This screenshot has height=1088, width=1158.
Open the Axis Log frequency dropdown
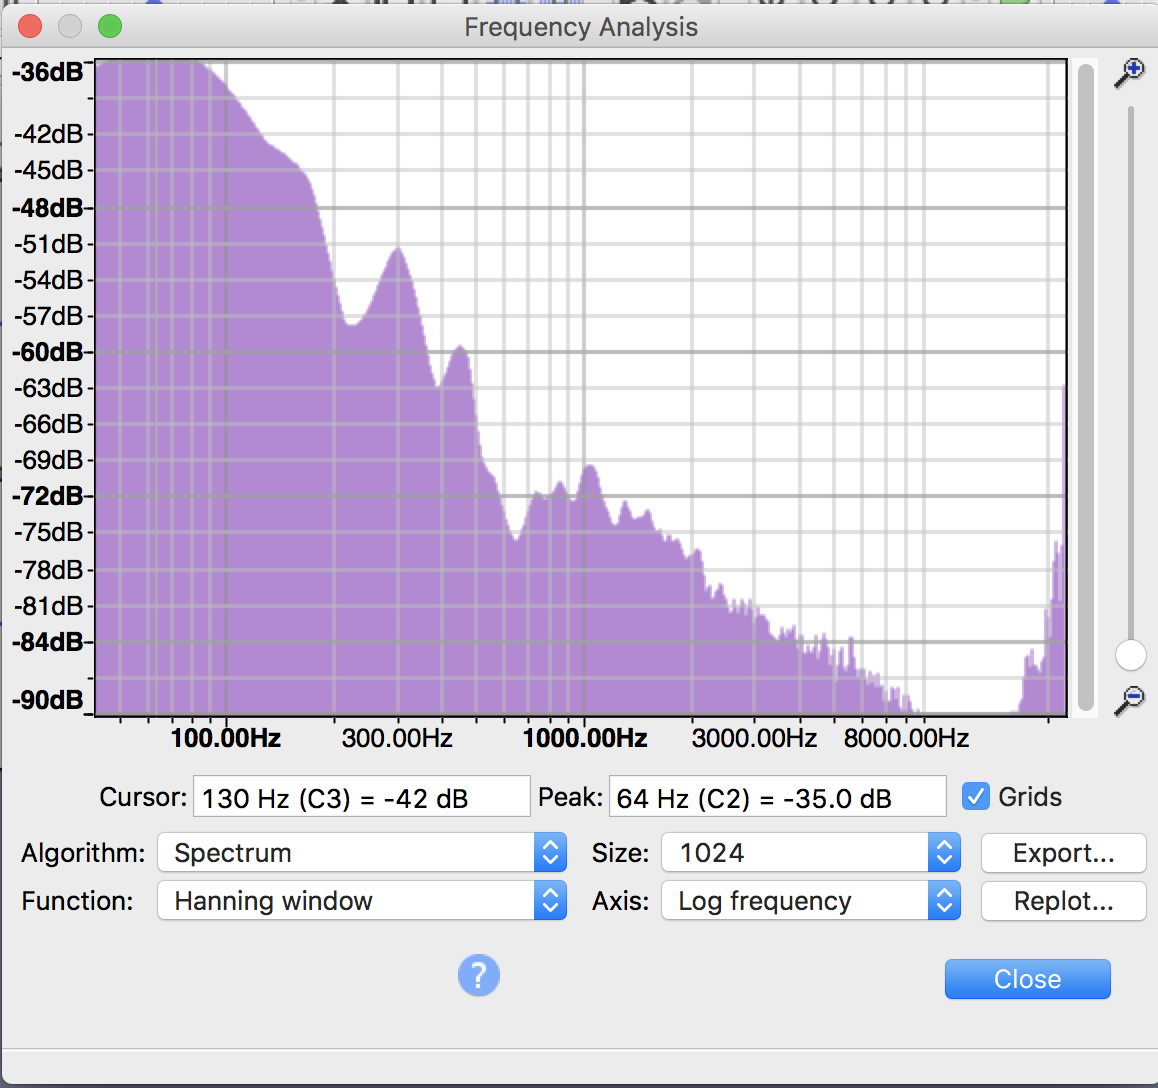coord(811,901)
